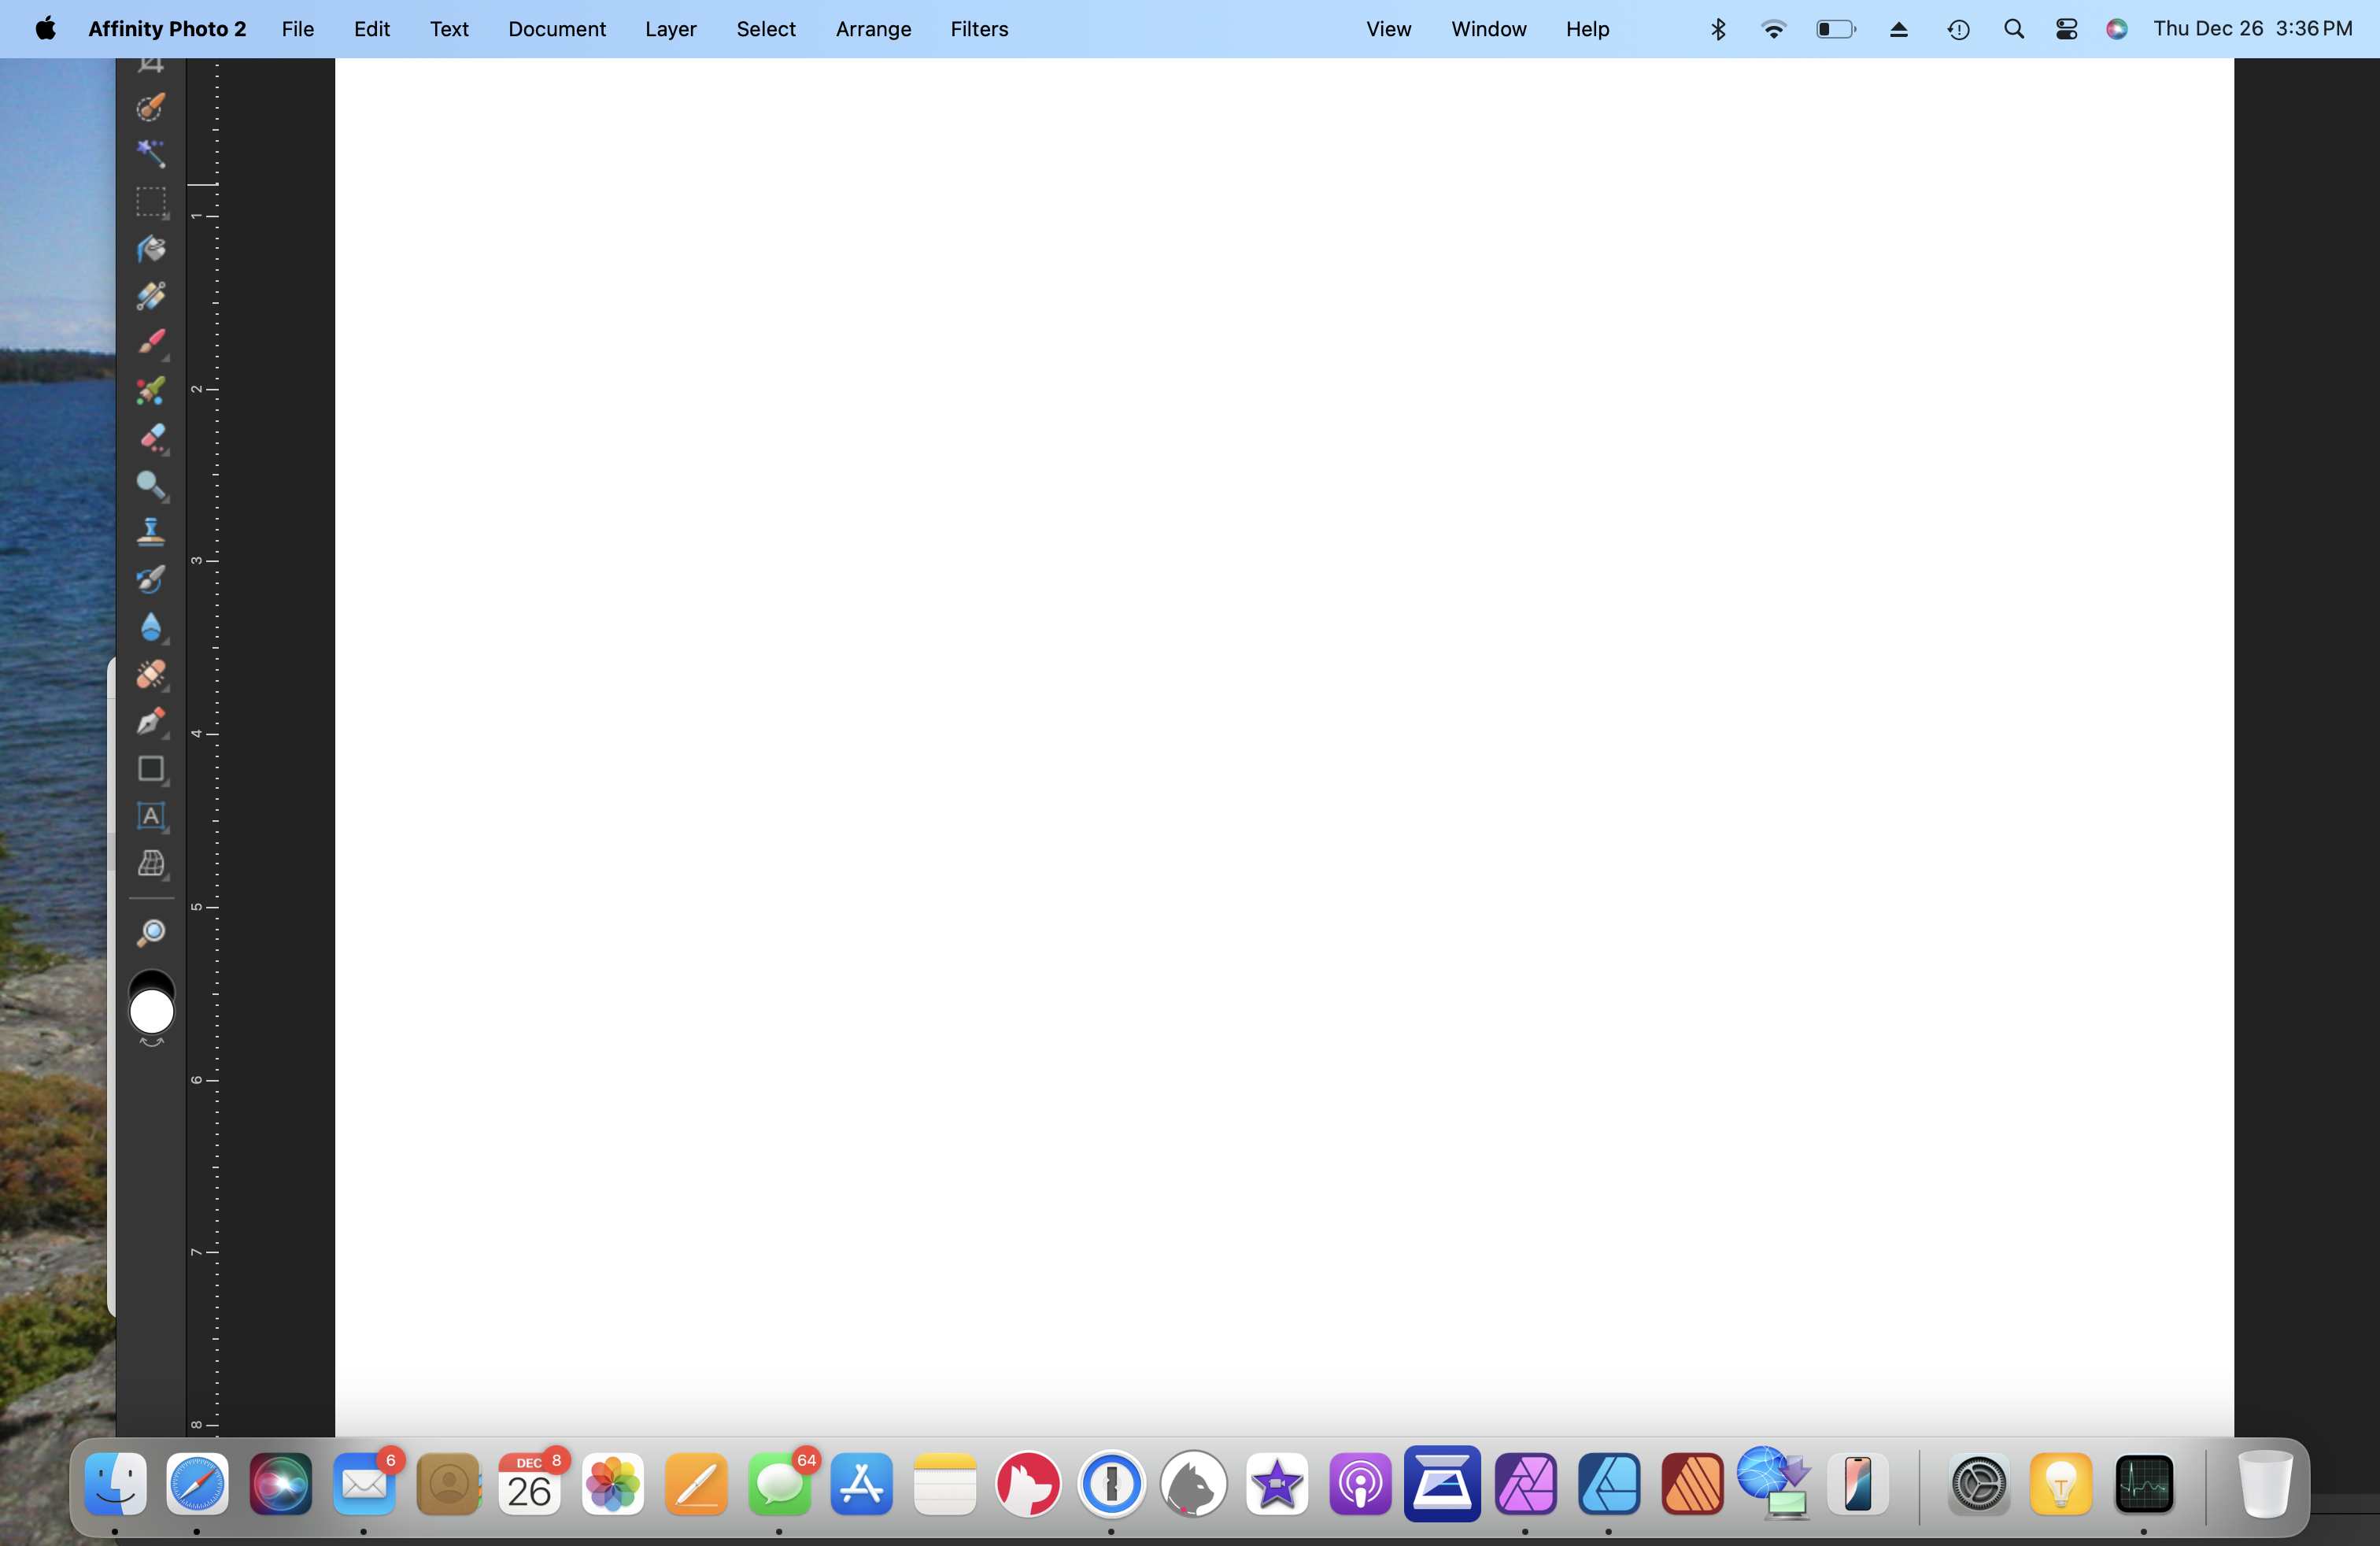Activate the Flood Fill bucket tool
This screenshot has height=1546, width=2380.
pos(150,248)
